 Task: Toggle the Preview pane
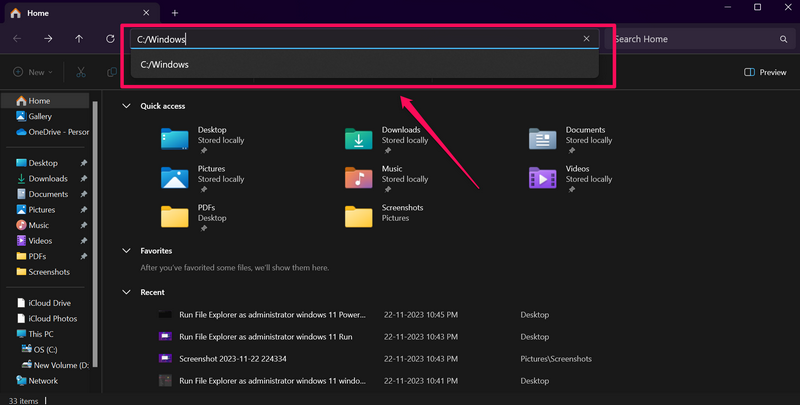click(765, 72)
